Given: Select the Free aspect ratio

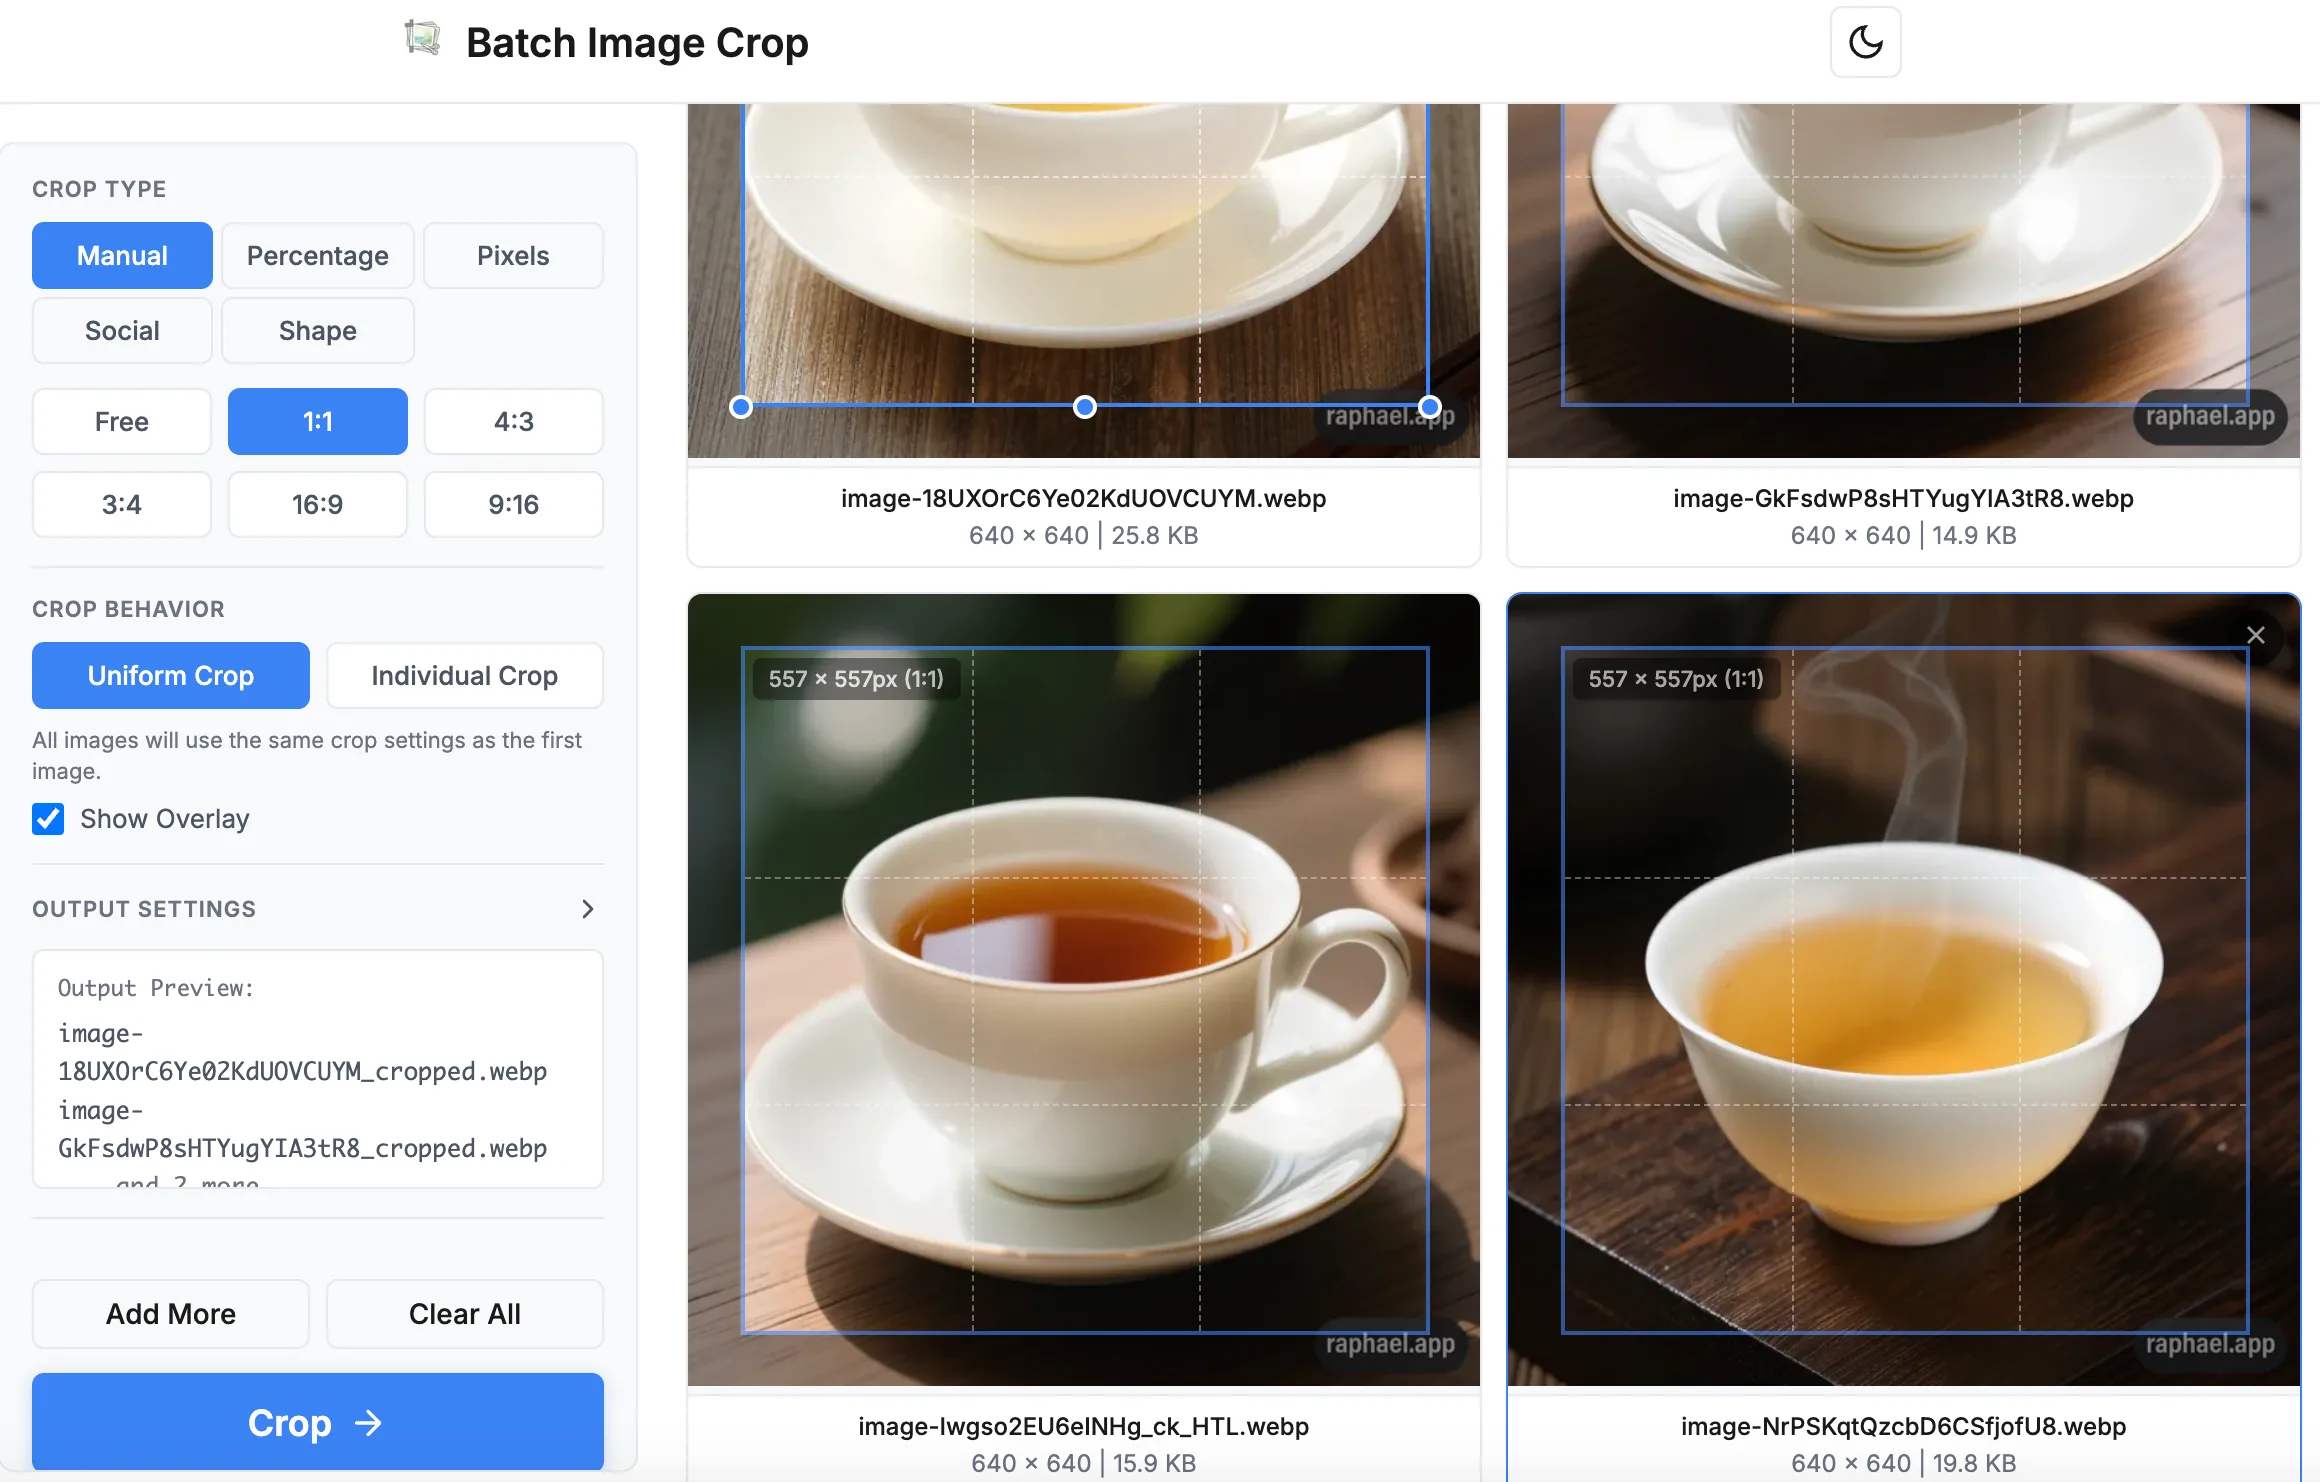Looking at the screenshot, I should (x=121, y=421).
